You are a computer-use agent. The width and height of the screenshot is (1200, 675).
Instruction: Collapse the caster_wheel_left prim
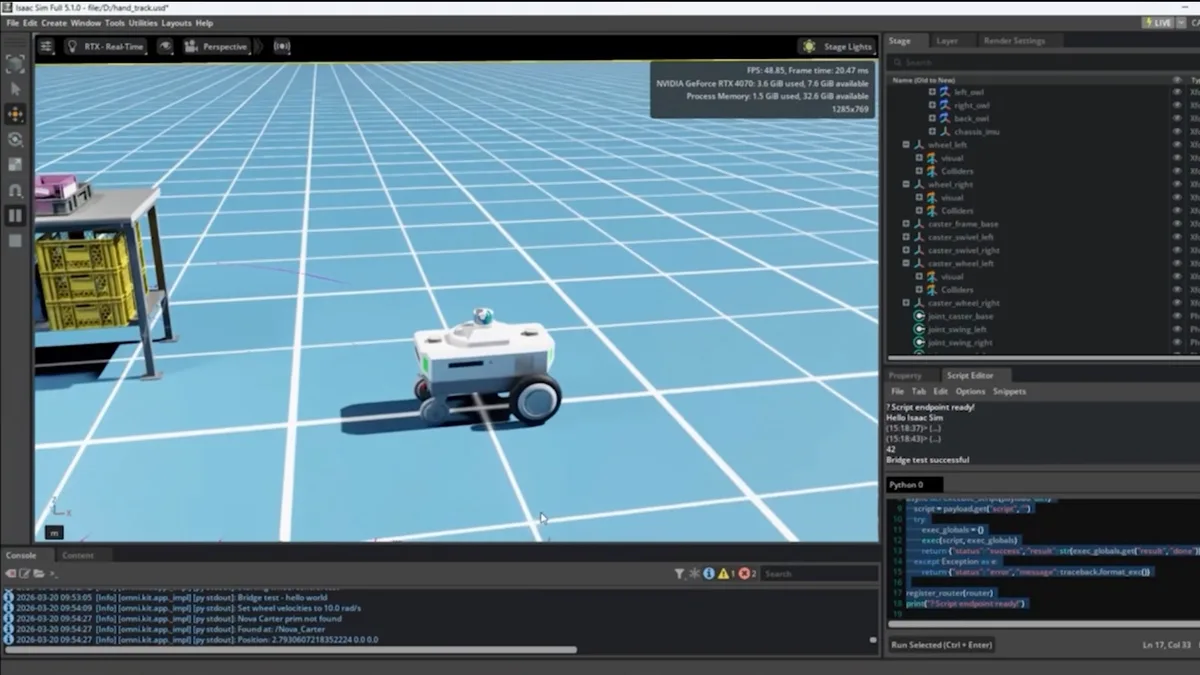[x=906, y=263]
